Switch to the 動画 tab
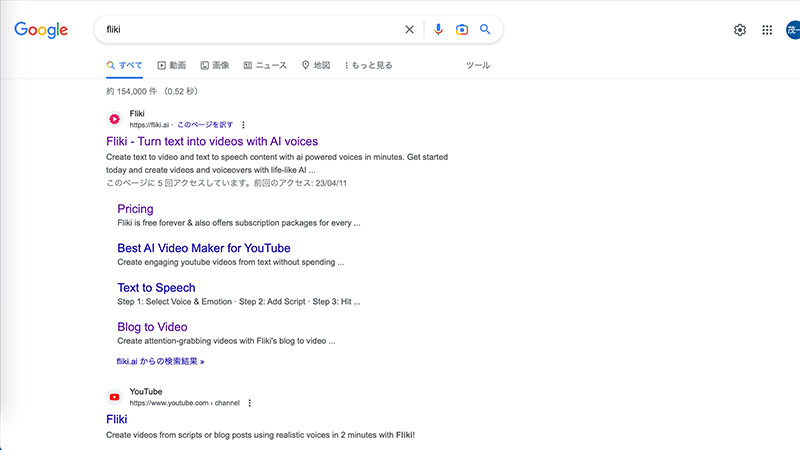Image resolution: width=800 pixels, height=450 pixels. tap(171, 65)
